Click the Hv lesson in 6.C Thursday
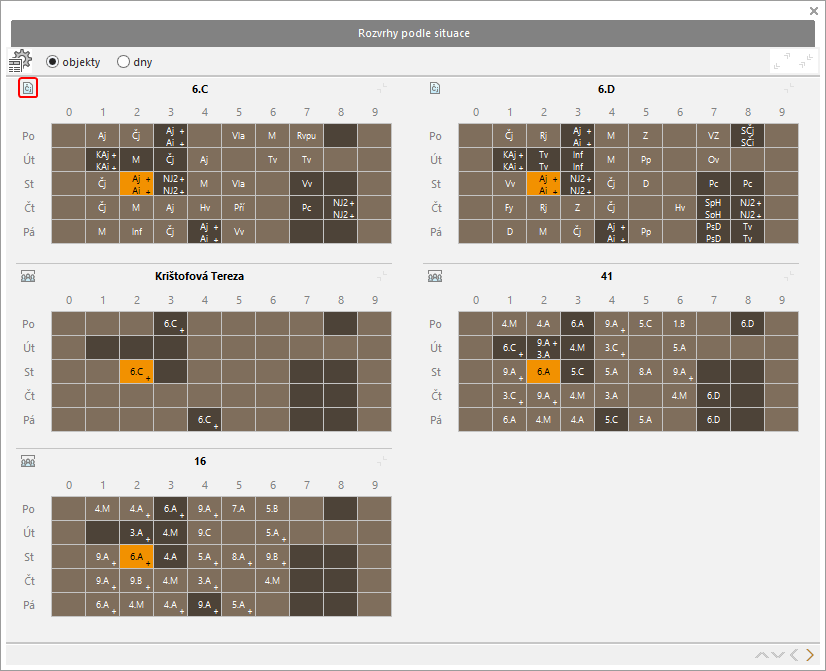This screenshot has height=671, width=826. 204,208
